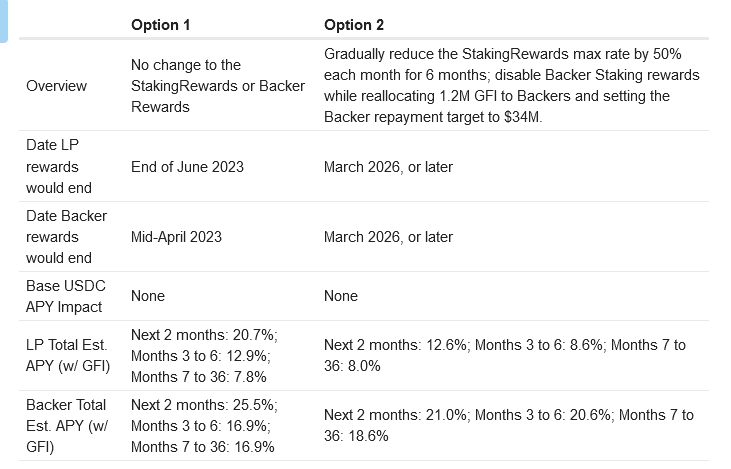Click Option 2 'None' APY impact cell

click(341, 296)
